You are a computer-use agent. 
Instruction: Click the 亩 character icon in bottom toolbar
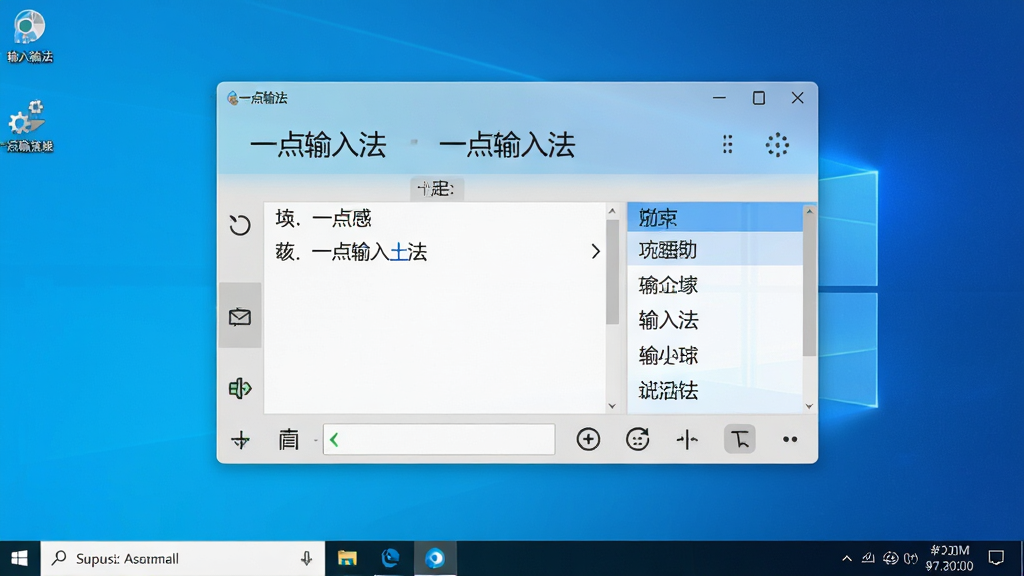(288, 440)
